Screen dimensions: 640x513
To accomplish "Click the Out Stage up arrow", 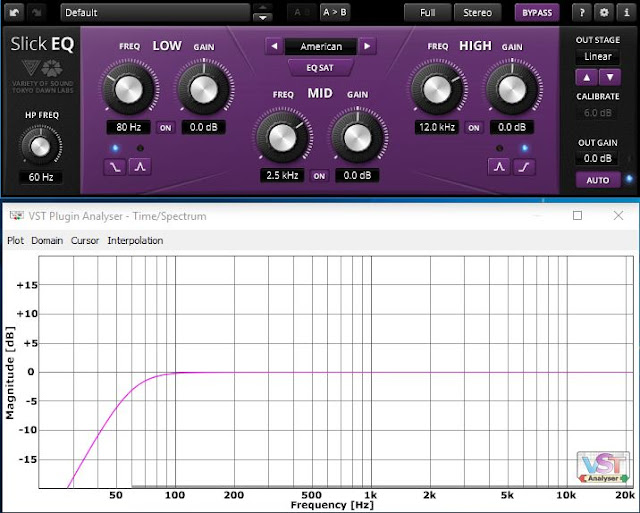I will pos(587,77).
